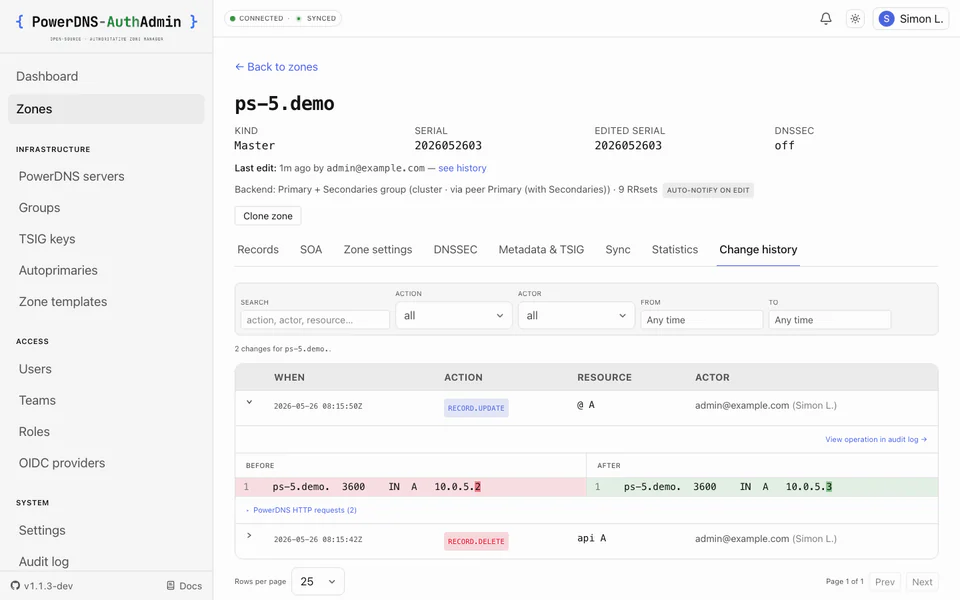Viewport: 960px width, 600px height.
Task: Switch to the SOA tab
Action: 311,250
